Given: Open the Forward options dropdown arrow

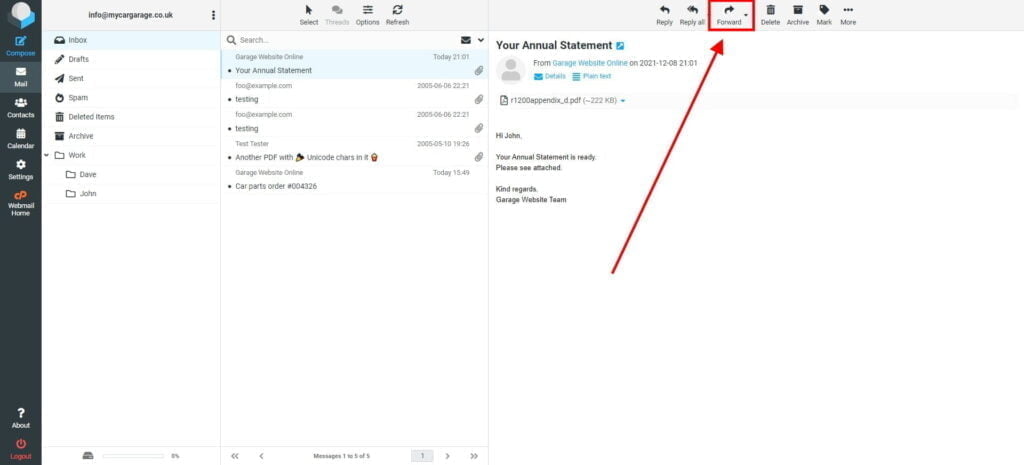Looking at the screenshot, I should [x=746, y=14].
